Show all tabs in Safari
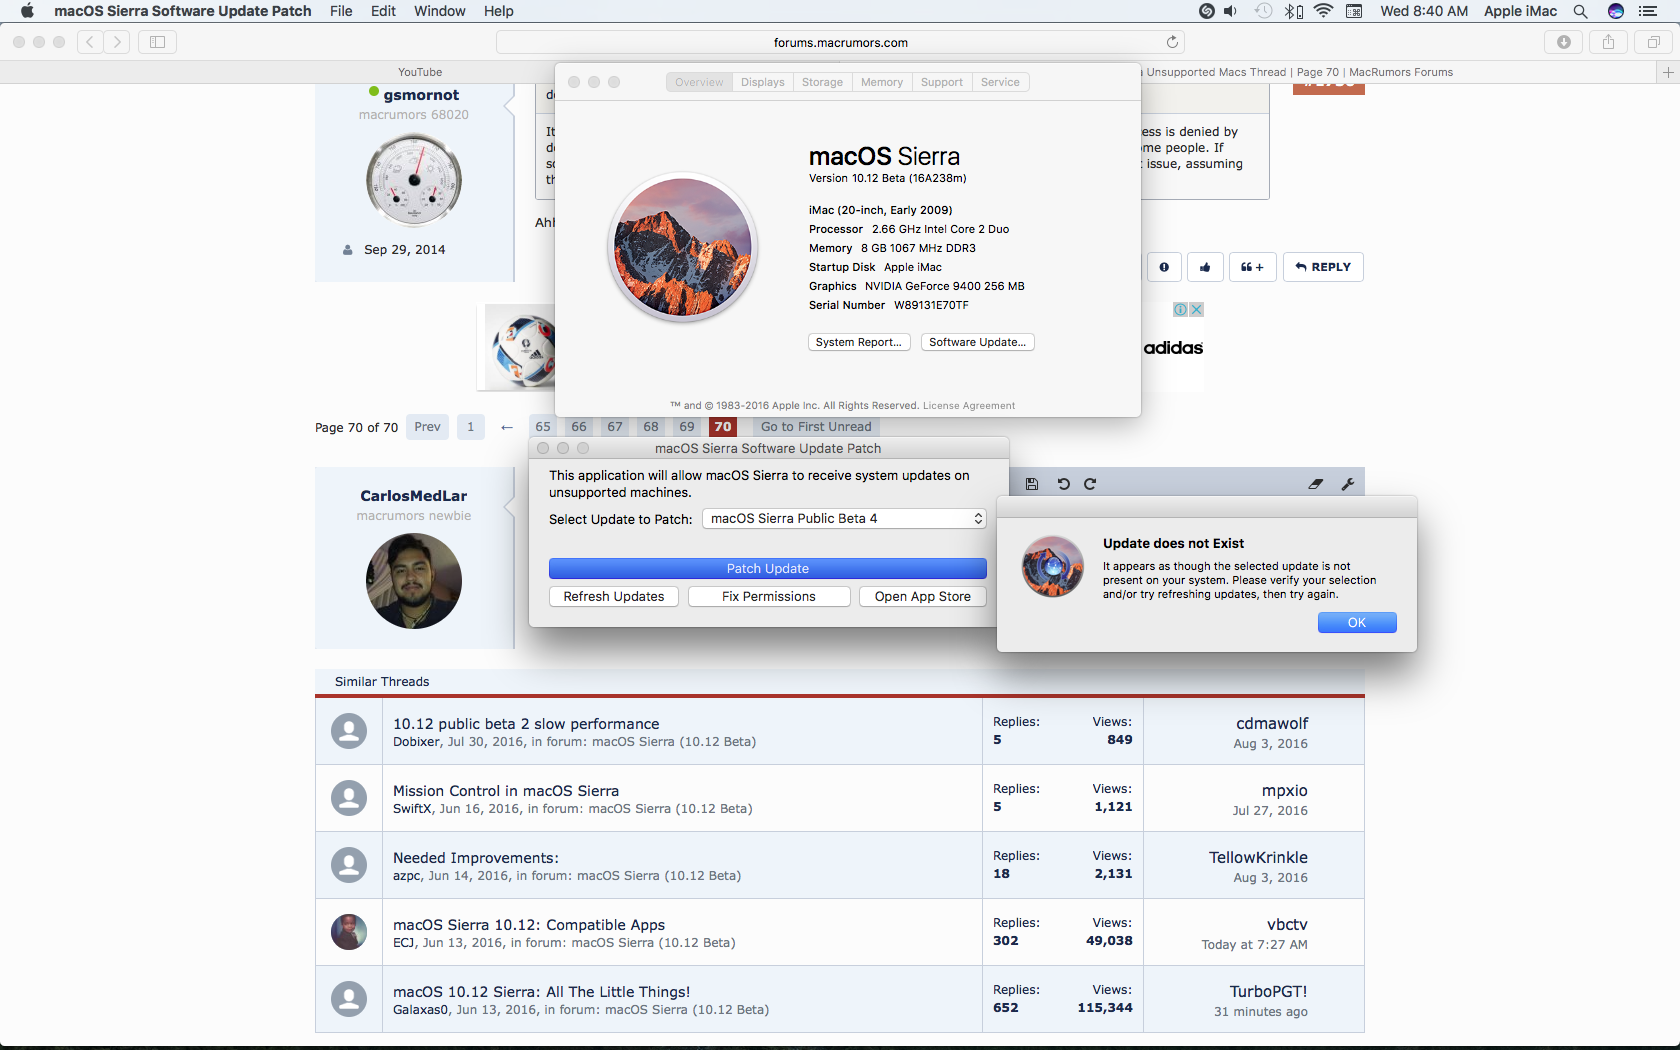 1653,42
